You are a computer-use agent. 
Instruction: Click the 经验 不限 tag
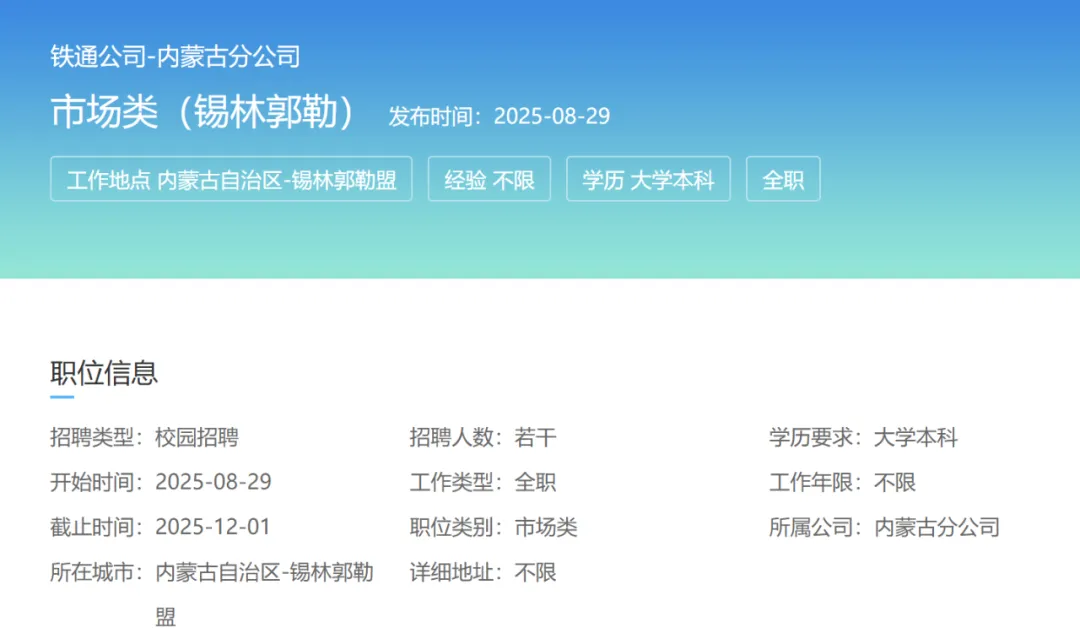click(x=489, y=179)
